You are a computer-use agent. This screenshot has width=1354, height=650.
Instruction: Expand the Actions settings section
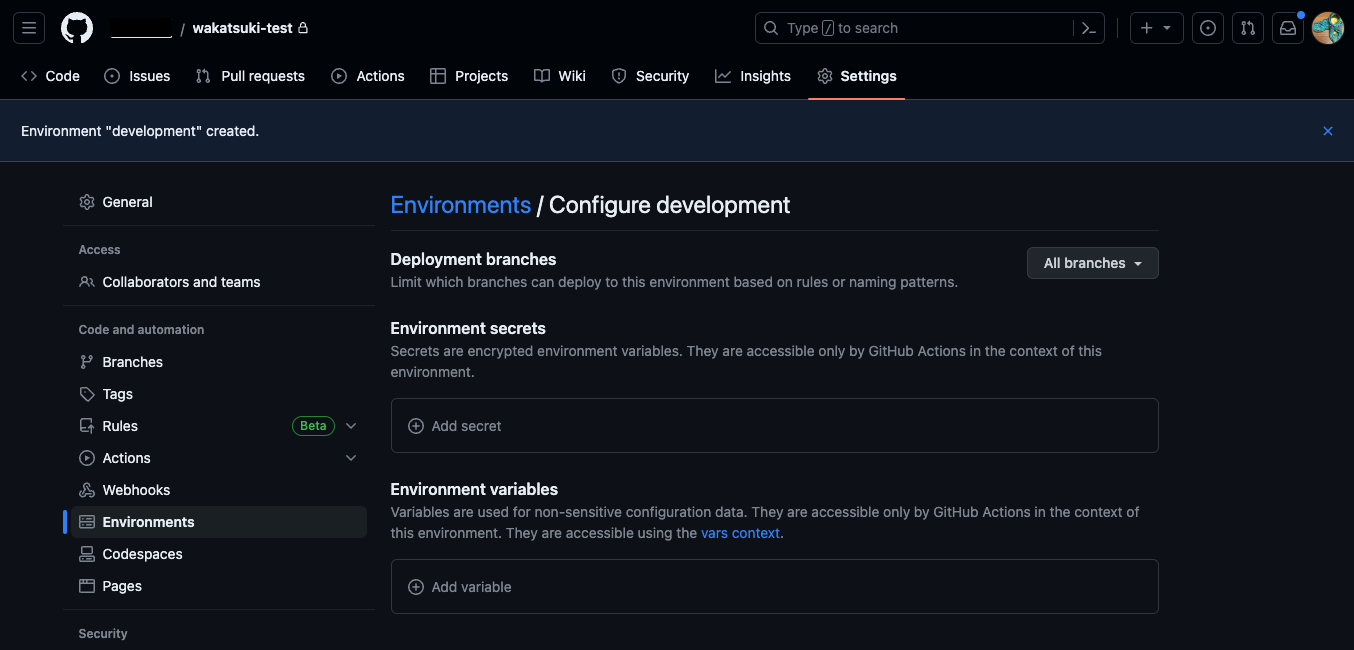tap(351, 457)
